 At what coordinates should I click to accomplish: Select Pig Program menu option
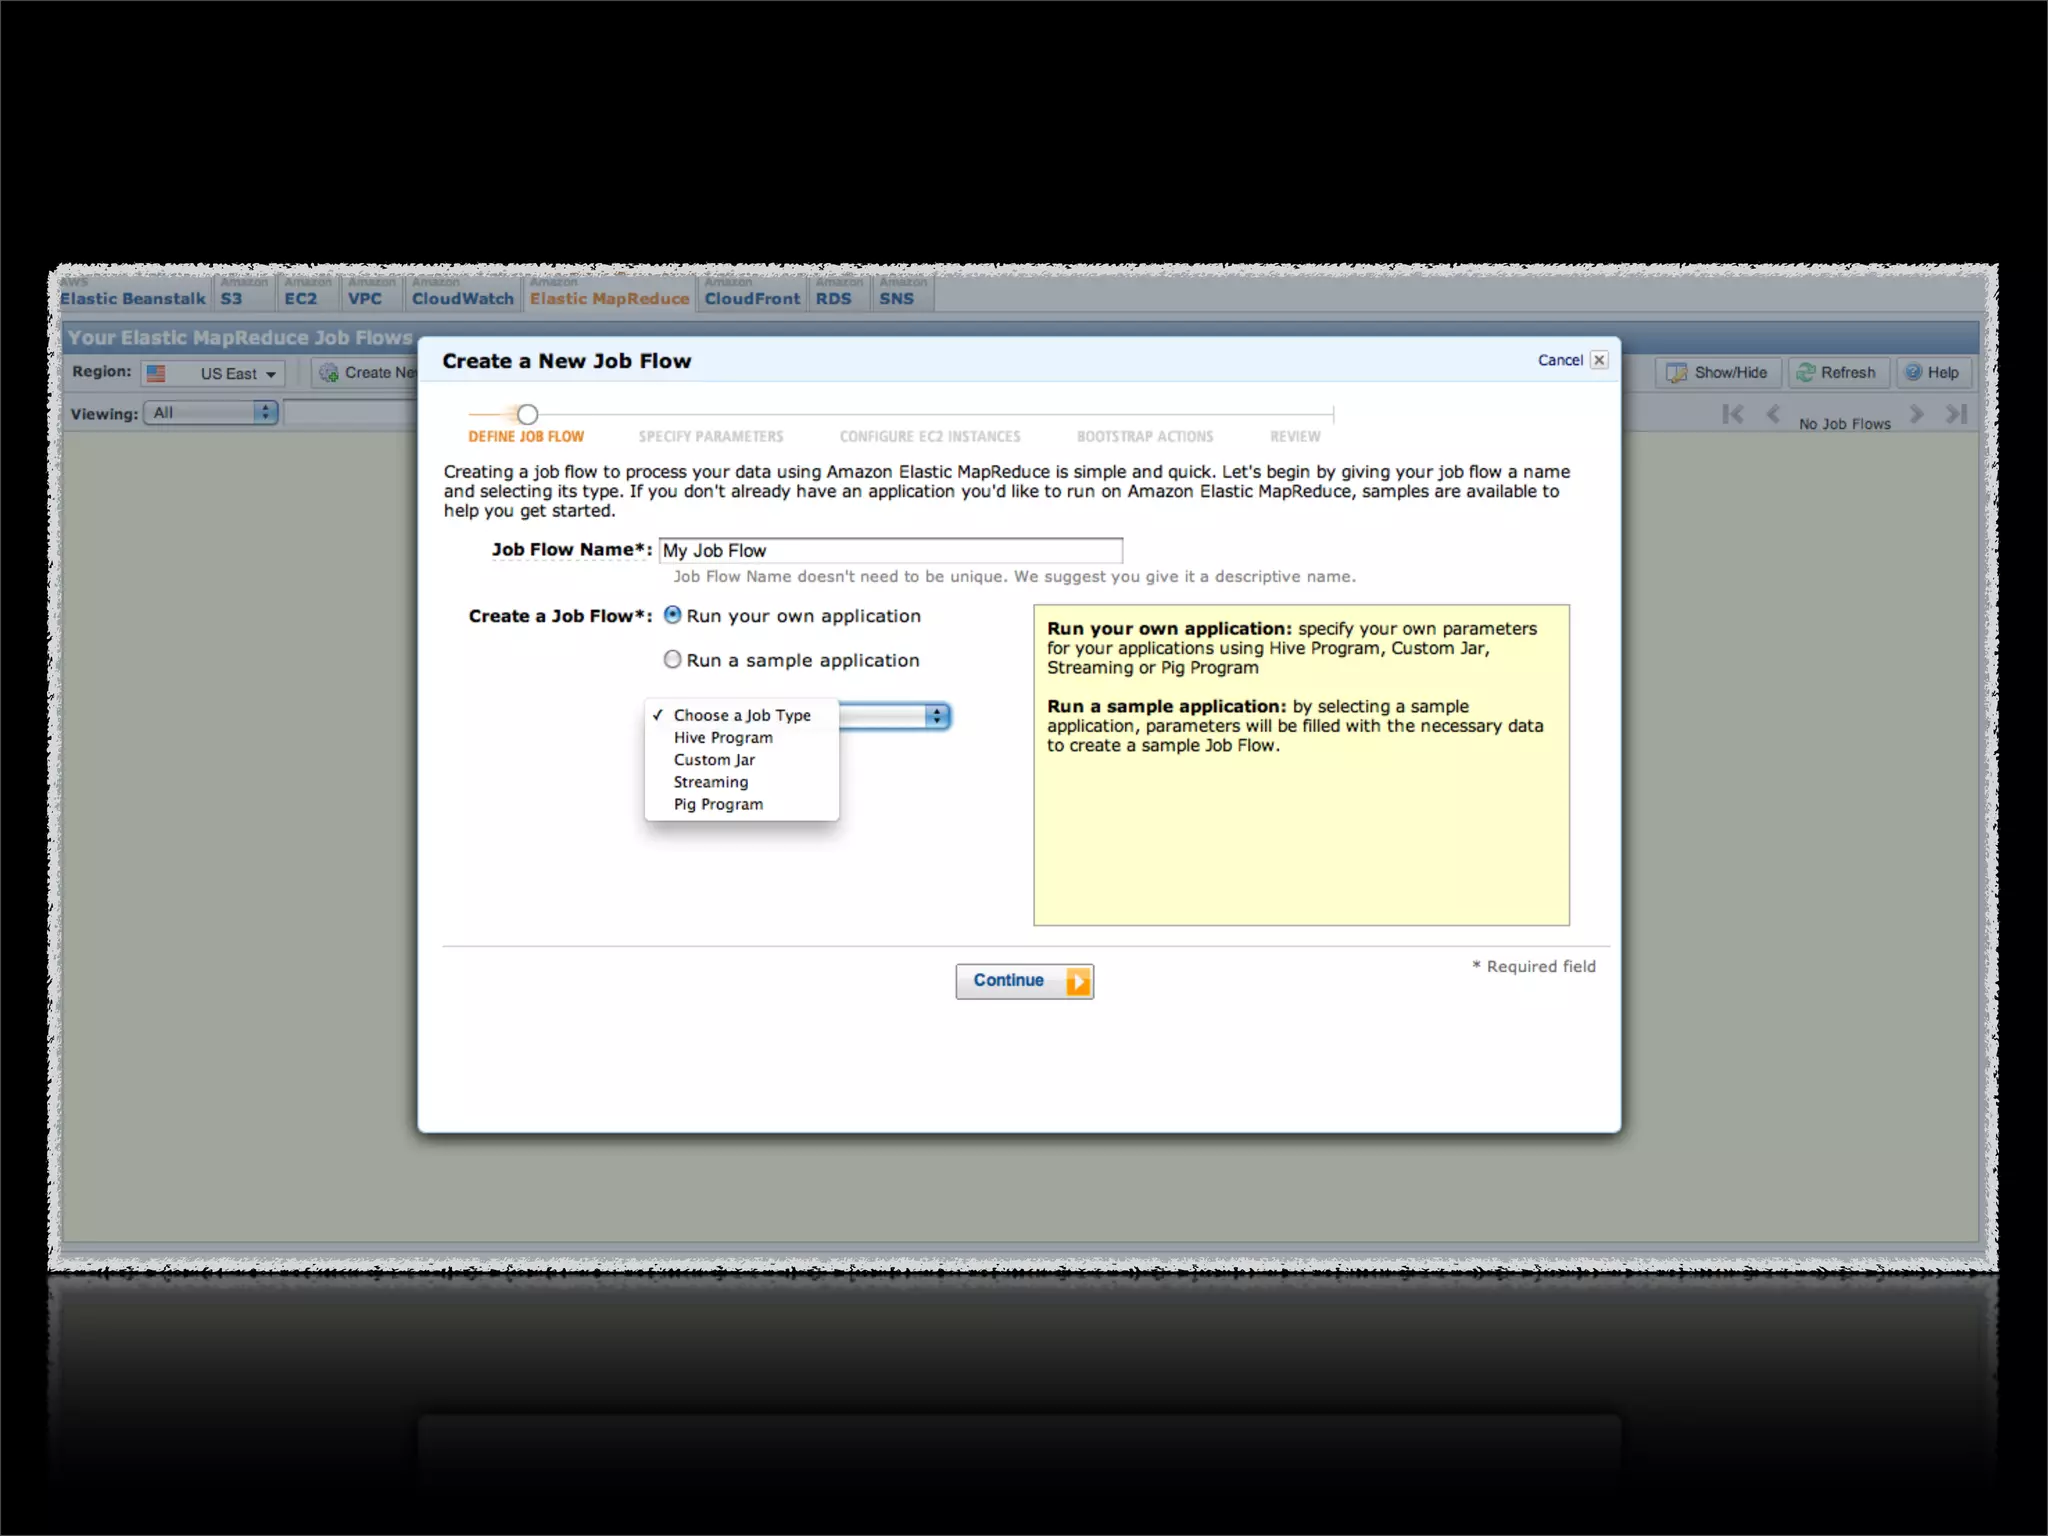[717, 804]
